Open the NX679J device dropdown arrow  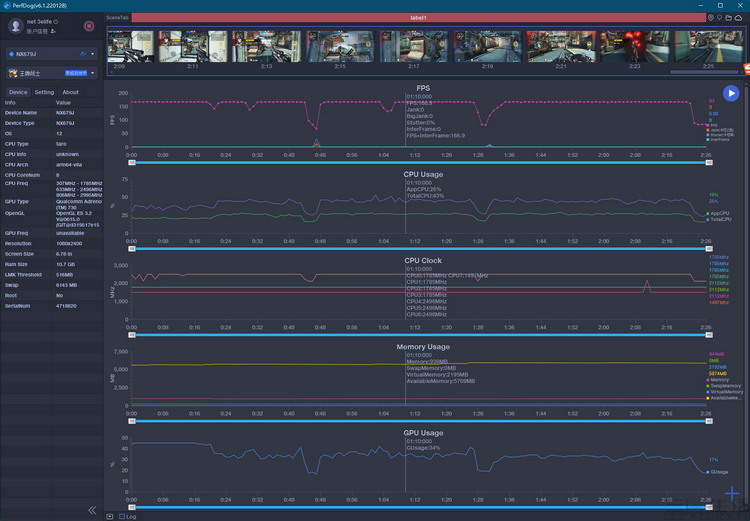tap(92, 54)
